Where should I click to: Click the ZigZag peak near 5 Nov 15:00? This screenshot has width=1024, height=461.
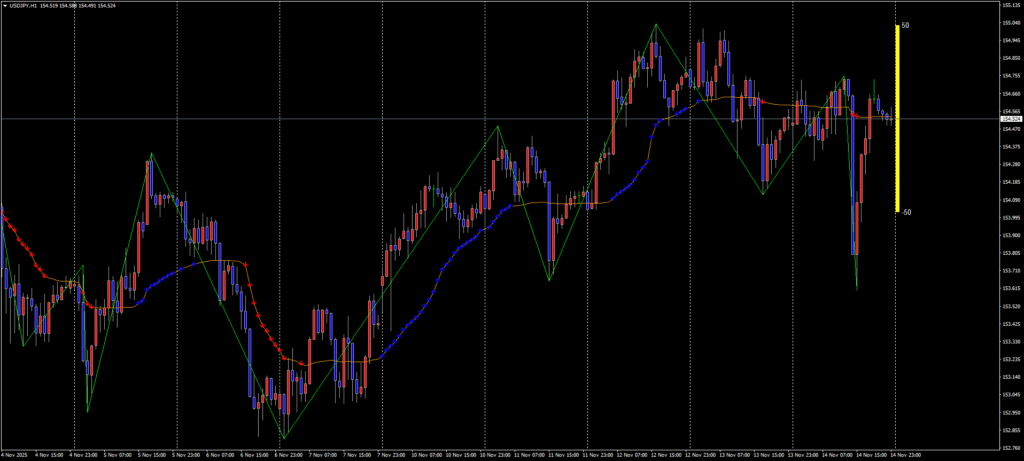[151, 153]
